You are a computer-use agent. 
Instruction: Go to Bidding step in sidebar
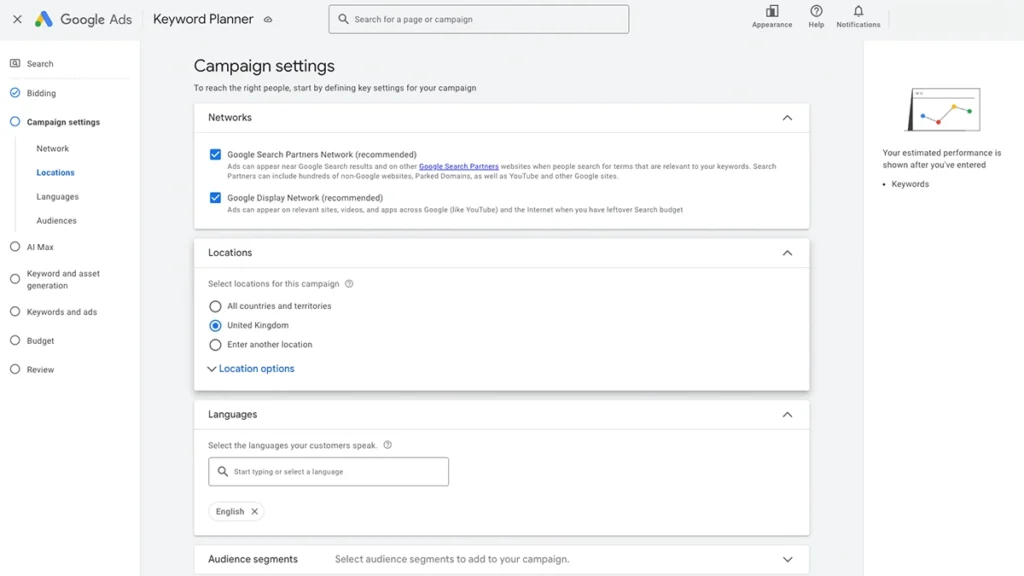[41, 93]
